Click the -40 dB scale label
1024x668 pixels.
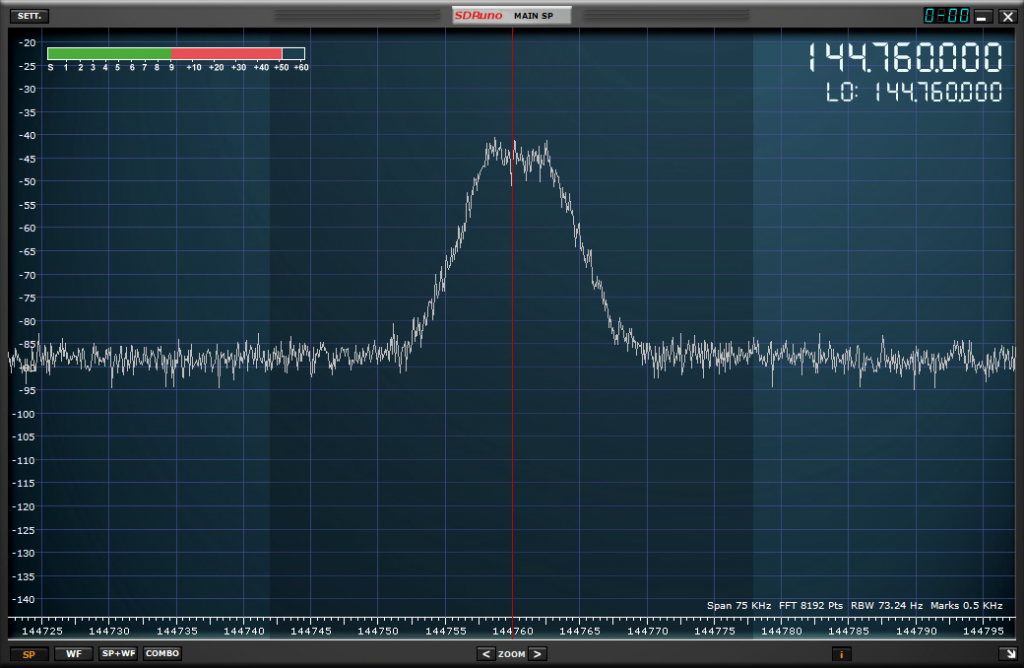tap(27, 136)
